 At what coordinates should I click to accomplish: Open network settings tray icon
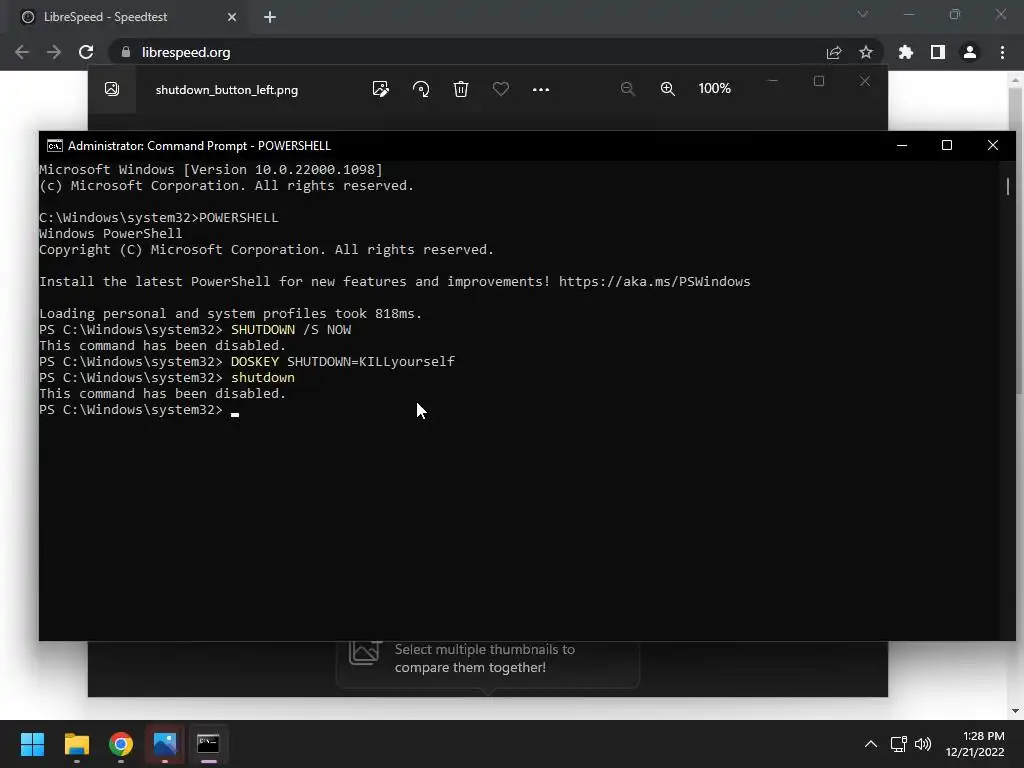pos(899,744)
